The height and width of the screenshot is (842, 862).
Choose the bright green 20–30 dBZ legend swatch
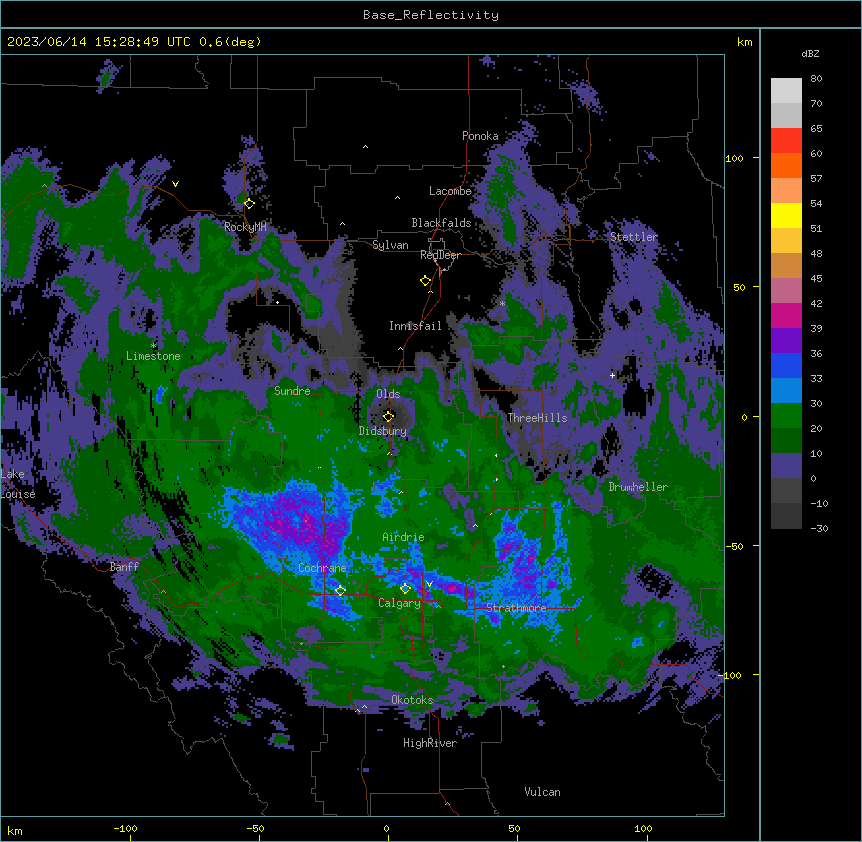[786, 416]
